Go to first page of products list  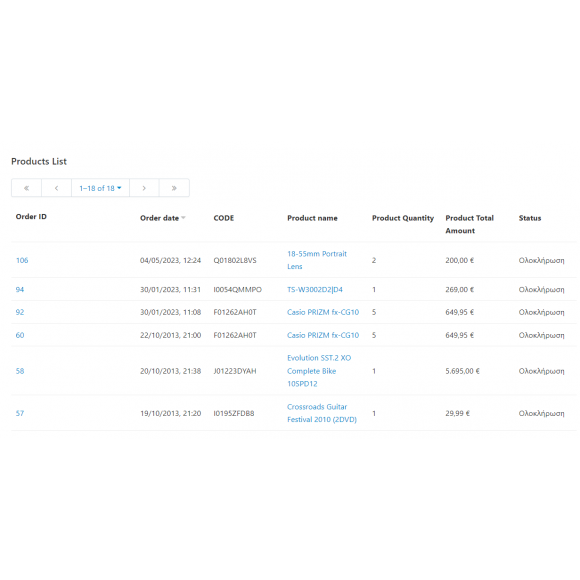pos(27,188)
